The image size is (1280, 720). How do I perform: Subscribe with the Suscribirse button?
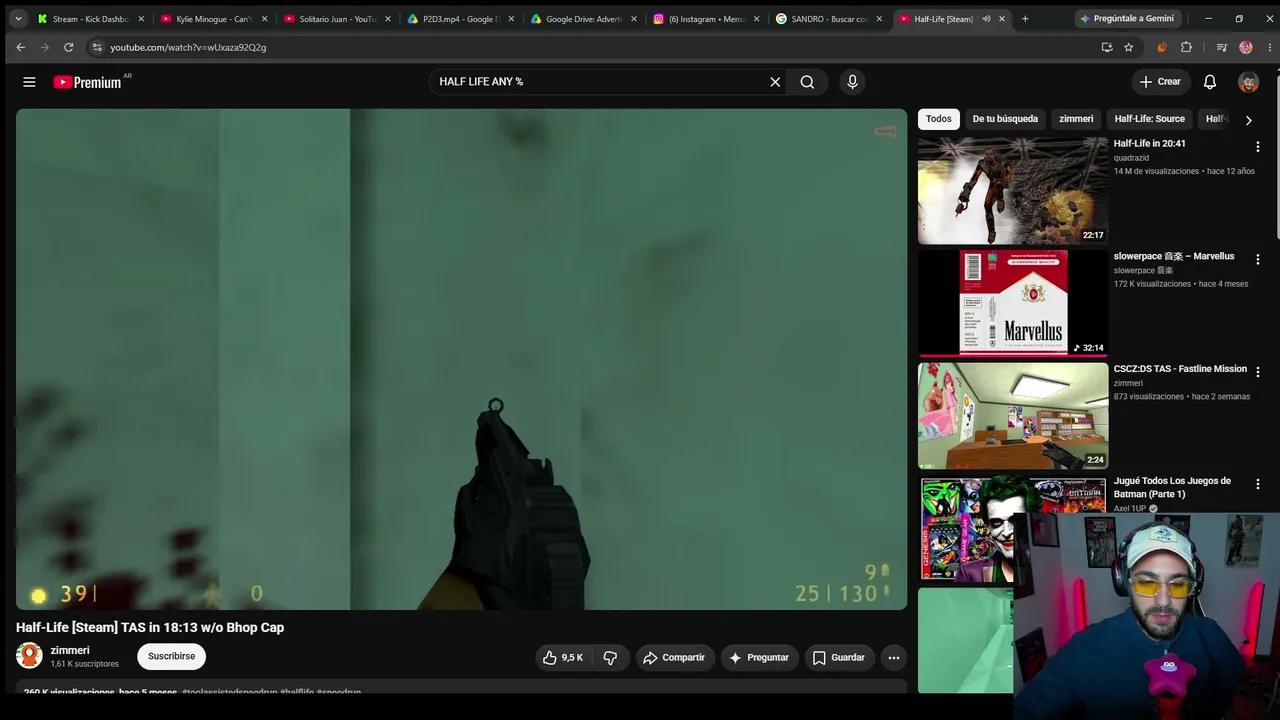click(x=172, y=656)
